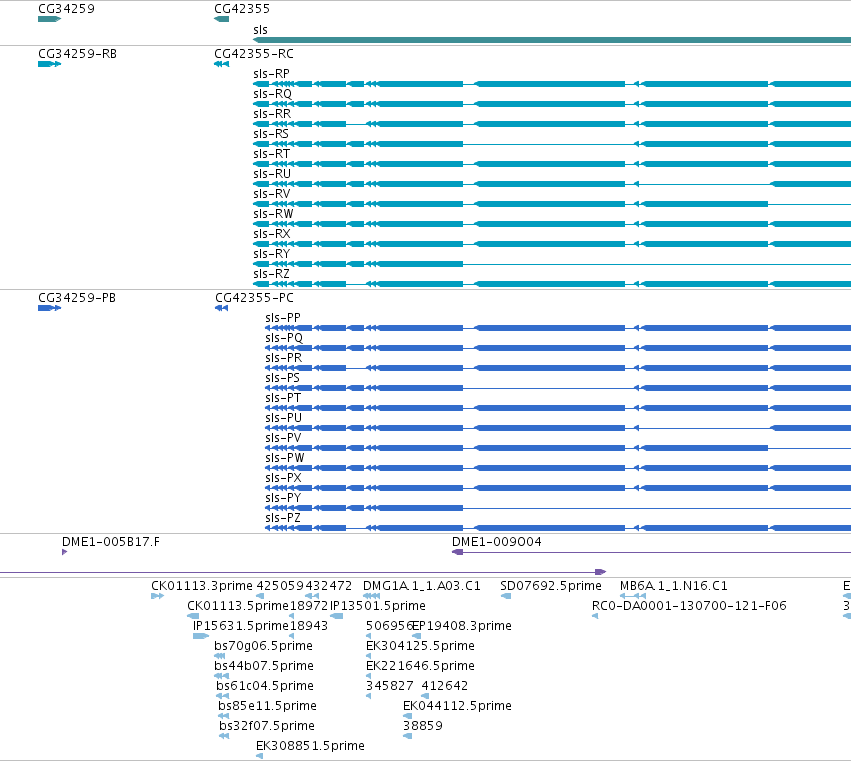Select the sls-RQ transcript label
The image size is (851, 761).
(x=272, y=94)
